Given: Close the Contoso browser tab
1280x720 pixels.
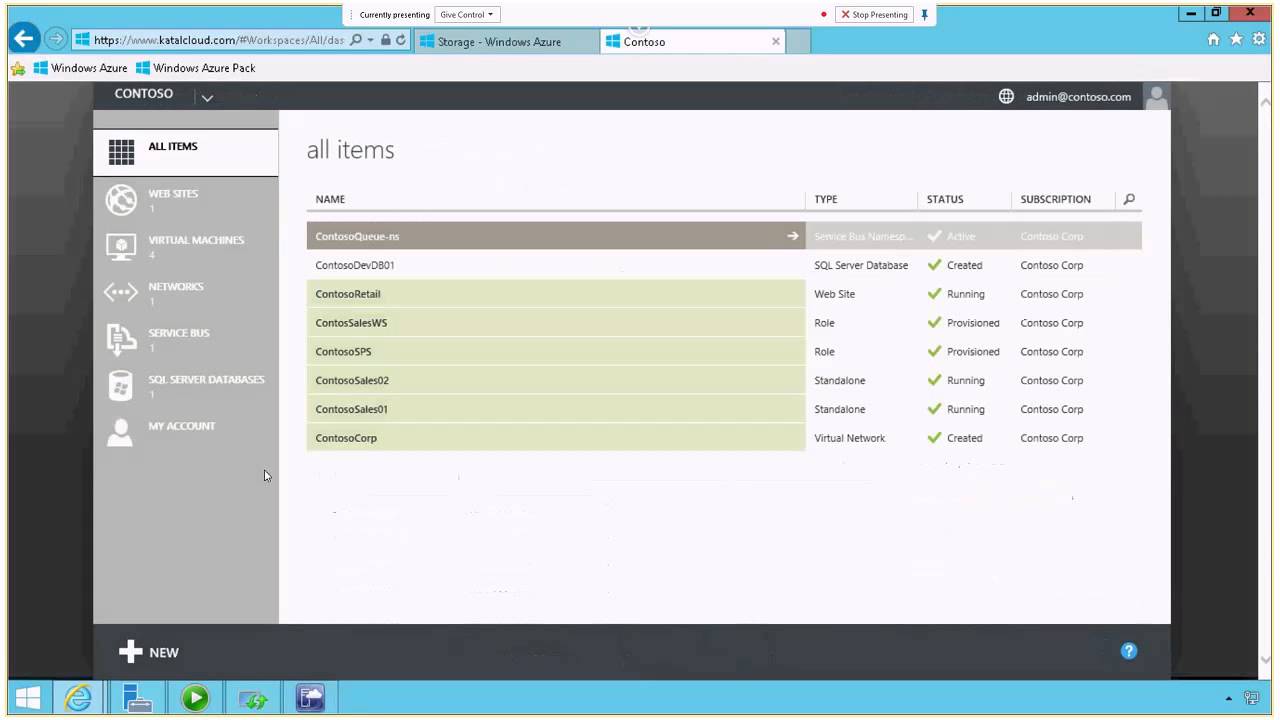Looking at the screenshot, I should tap(775, 41).
